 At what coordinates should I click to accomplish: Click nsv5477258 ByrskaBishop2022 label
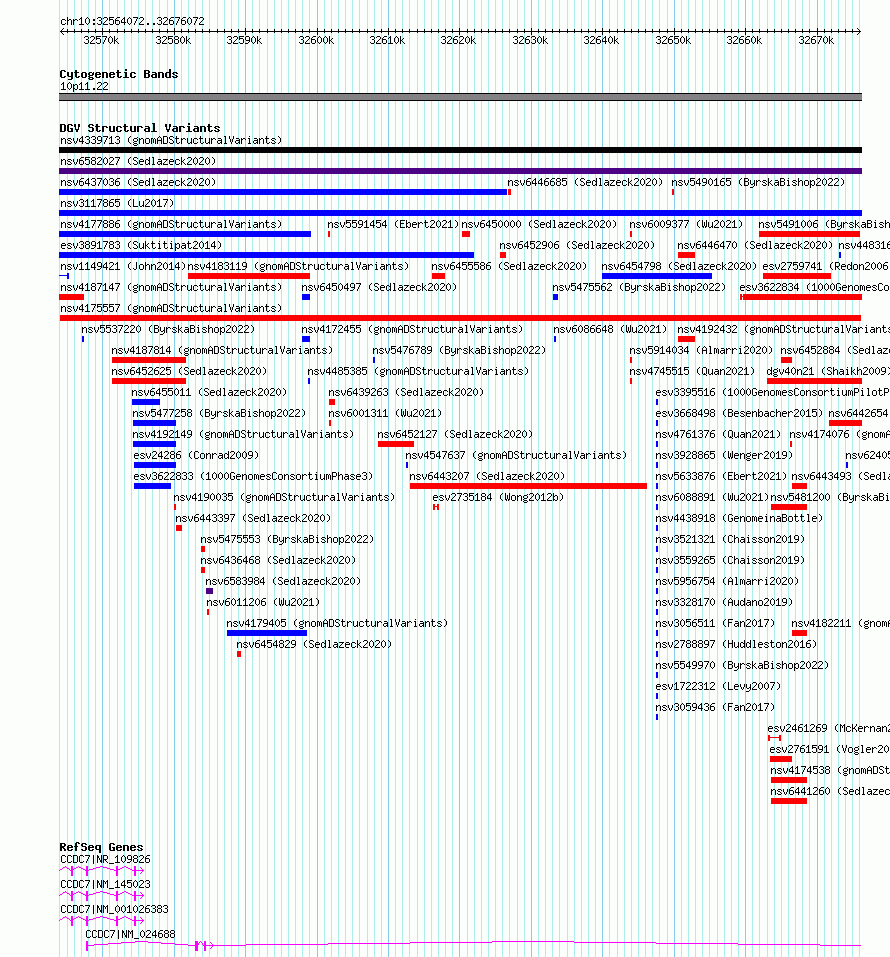[x=220, y=413]
